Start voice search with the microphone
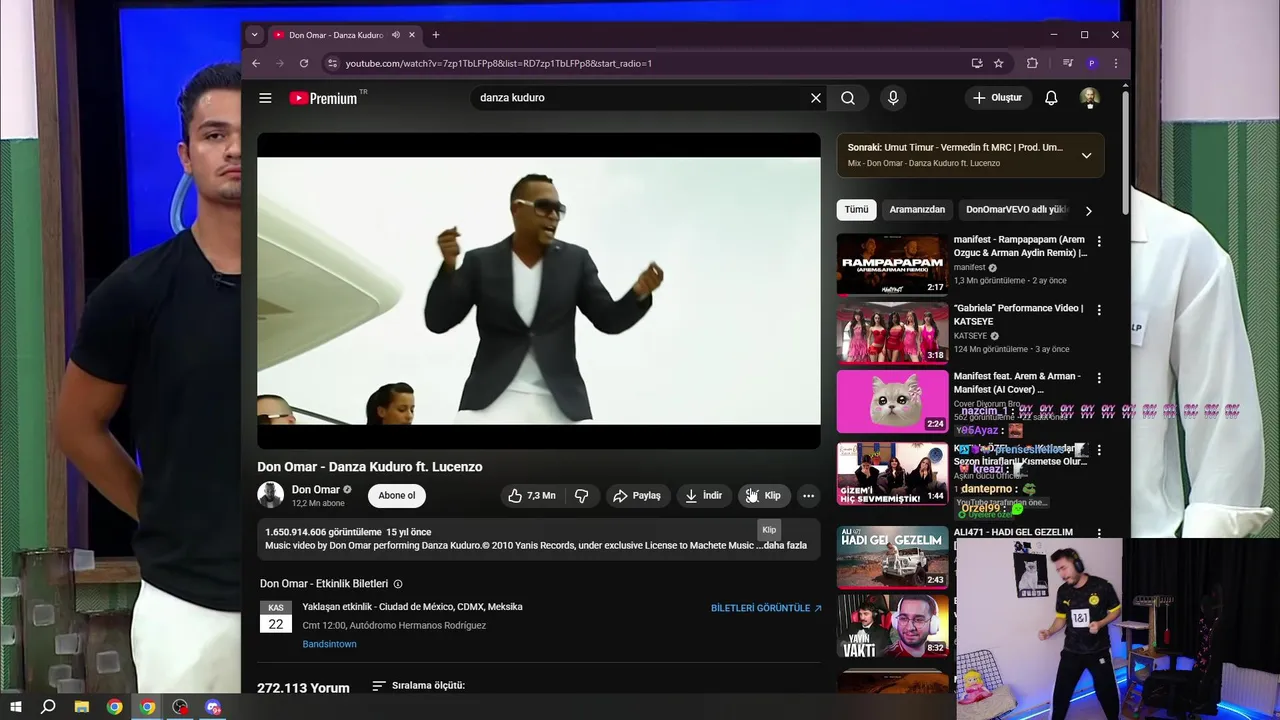 click(x=893, y=98)
